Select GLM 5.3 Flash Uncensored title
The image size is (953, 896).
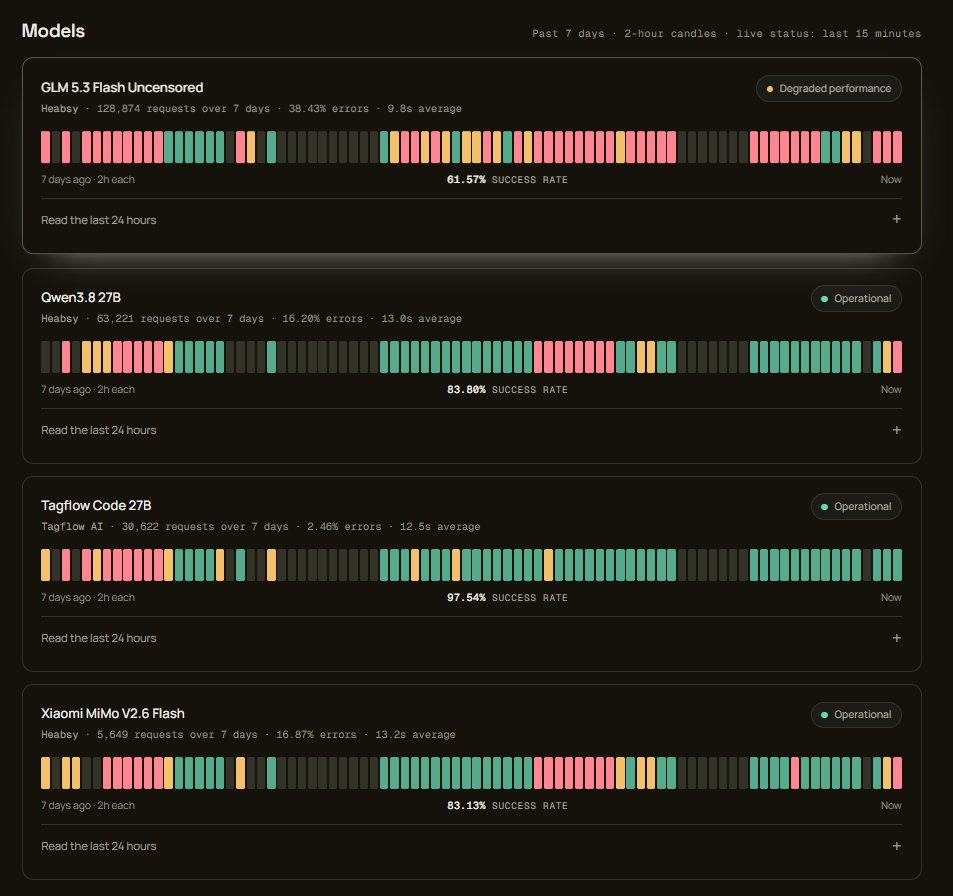pyautogui.click(x=122, y=88)
